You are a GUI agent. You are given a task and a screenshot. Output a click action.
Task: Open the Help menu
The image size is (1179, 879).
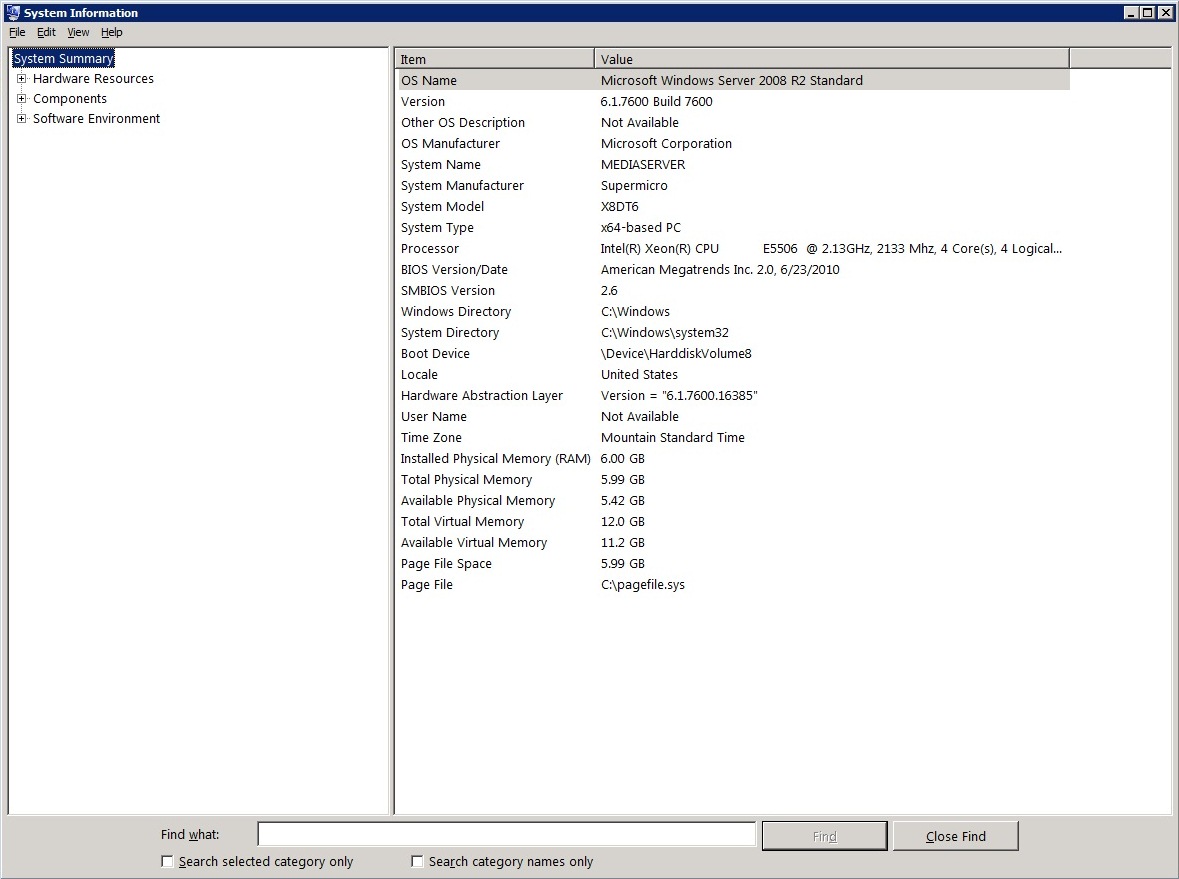111,32
